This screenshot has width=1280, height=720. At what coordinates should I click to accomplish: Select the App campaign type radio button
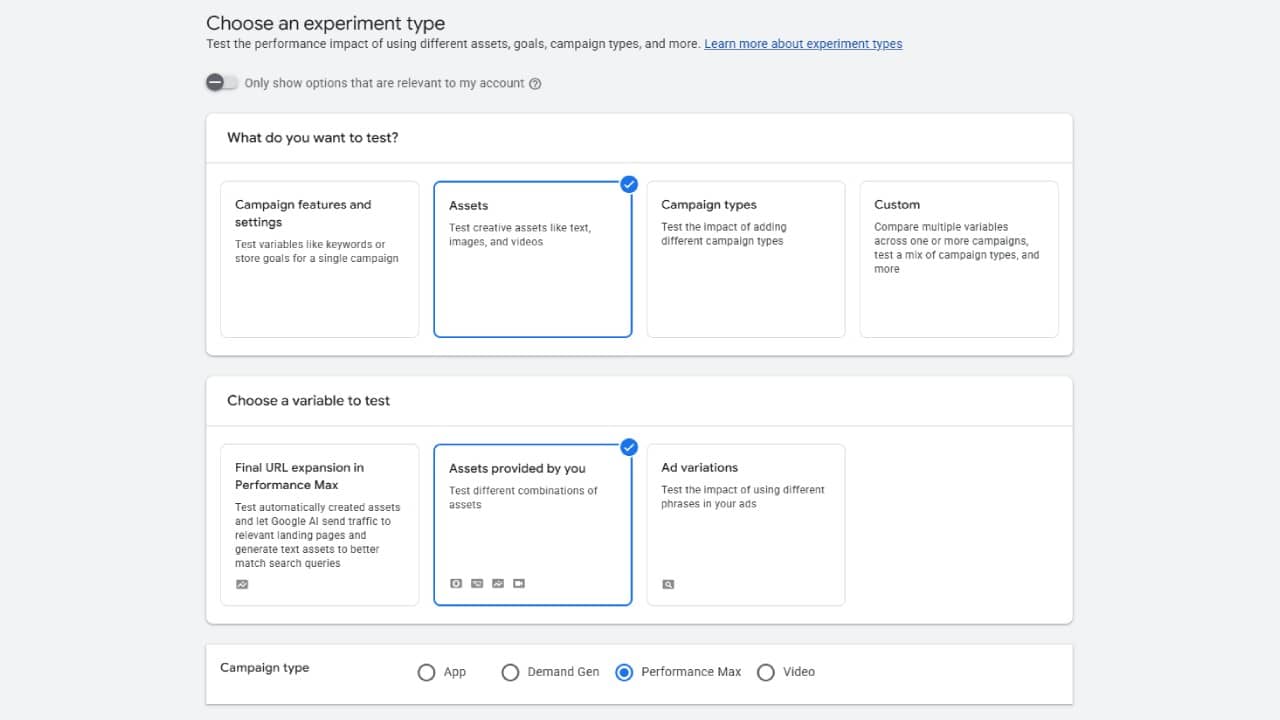[427, 672]
